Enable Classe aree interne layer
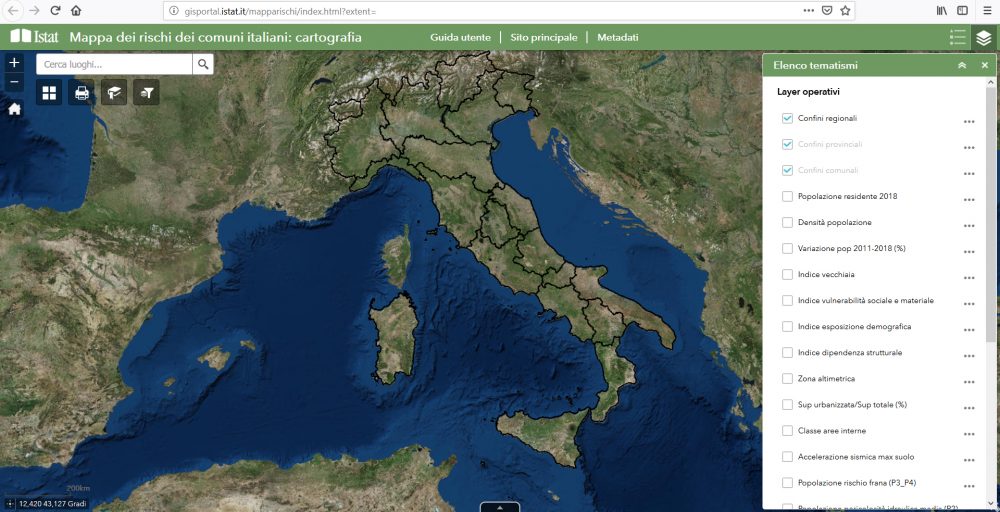This screenshot has height=512, width=1000. [787, 430]
